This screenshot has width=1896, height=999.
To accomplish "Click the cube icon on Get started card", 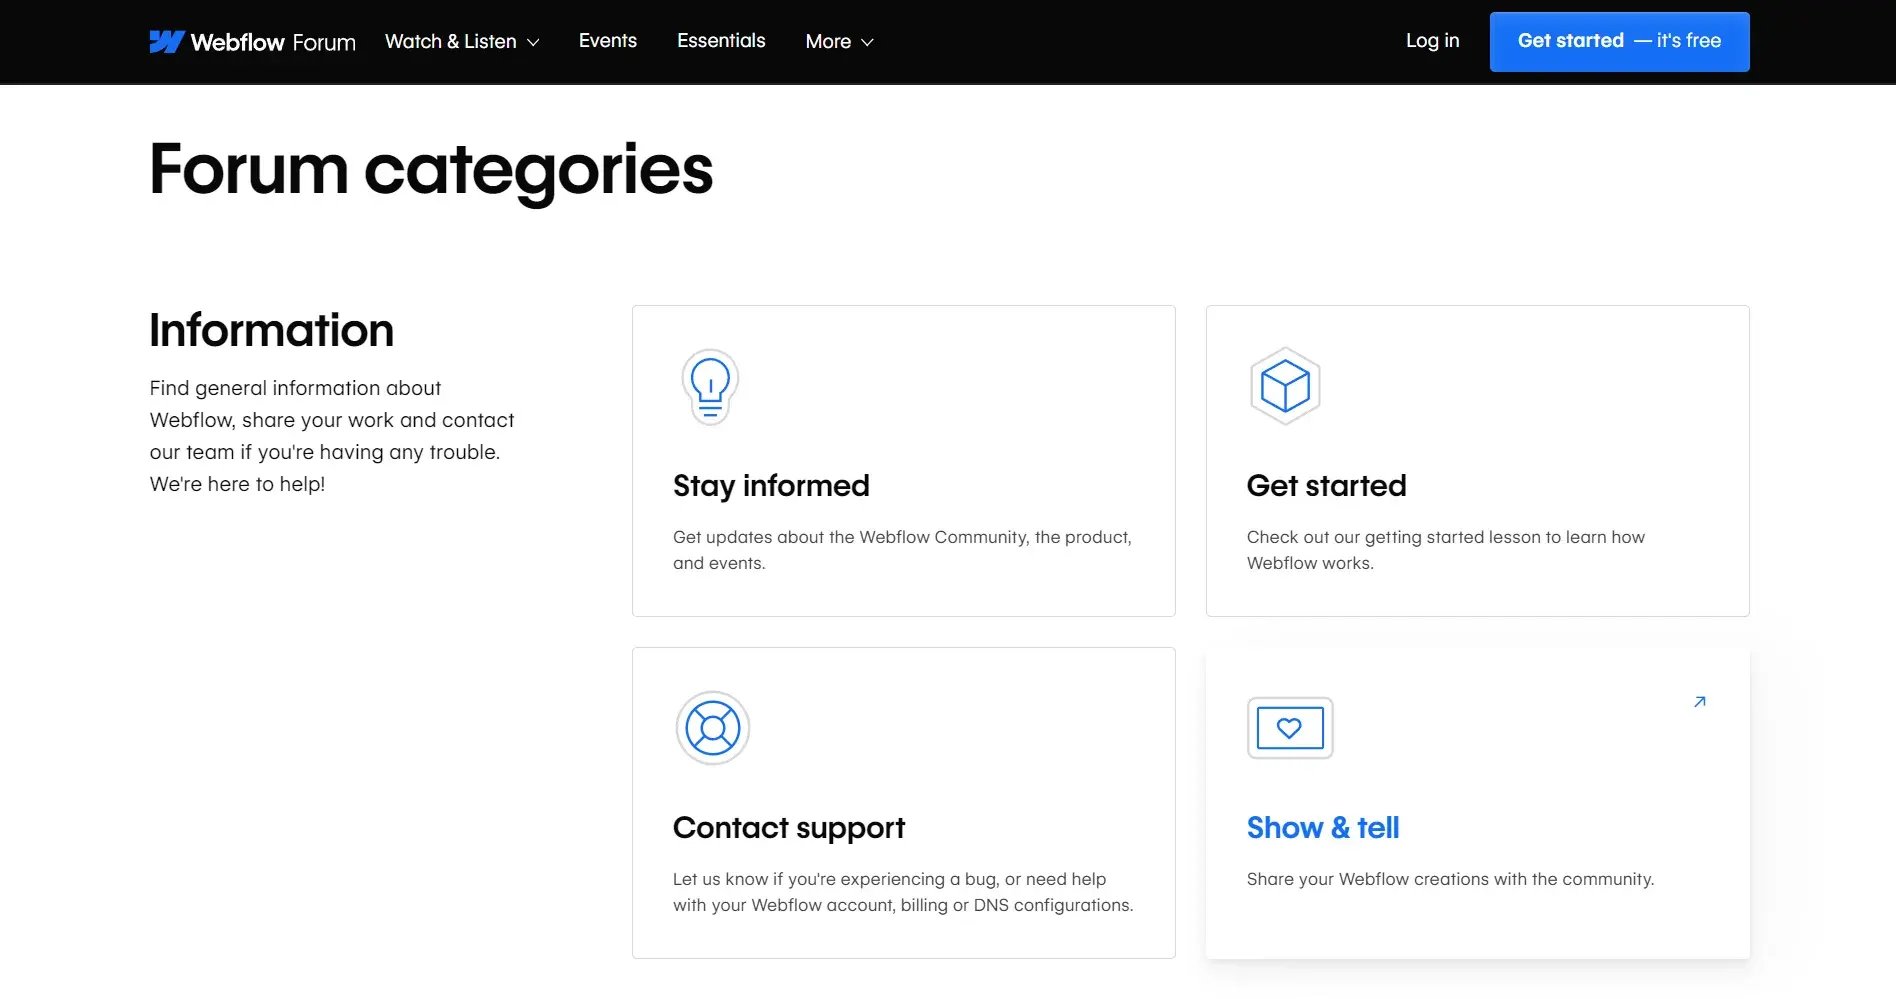I will (x=1285, y=386).
